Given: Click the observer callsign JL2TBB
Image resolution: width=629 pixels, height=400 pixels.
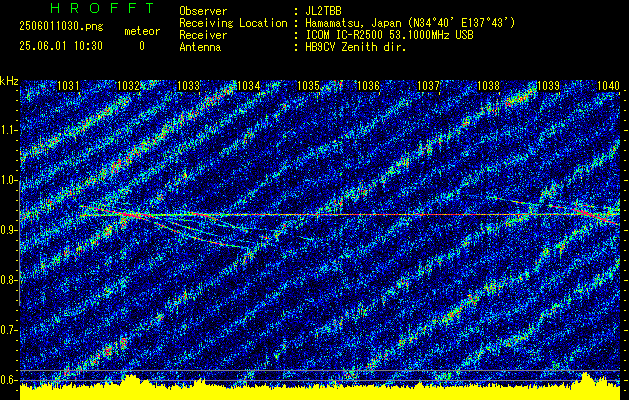Looking at the screenshot, I should click(324, 11).
